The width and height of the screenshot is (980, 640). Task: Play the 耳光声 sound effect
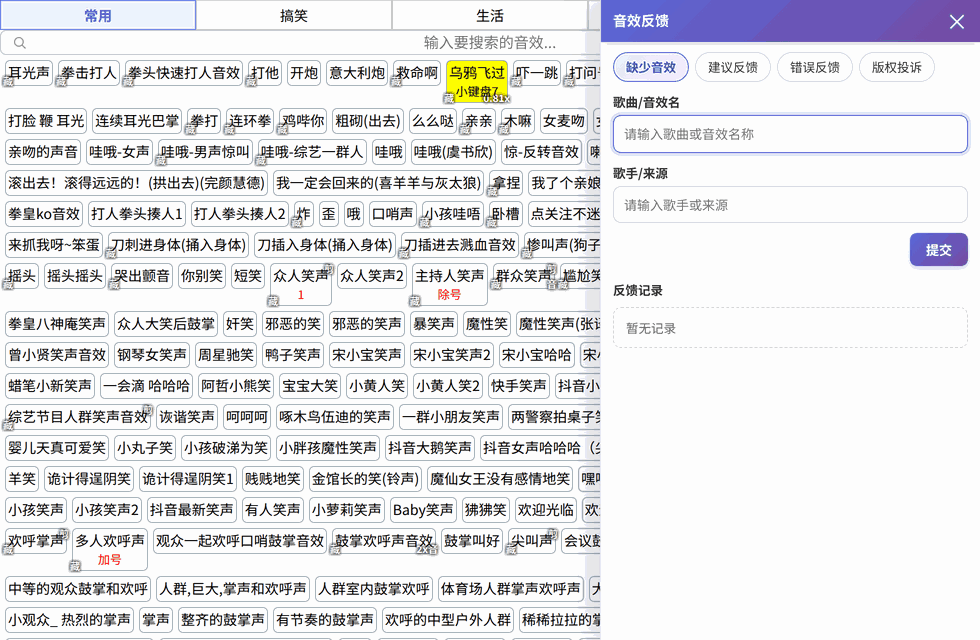pos(29,73)
